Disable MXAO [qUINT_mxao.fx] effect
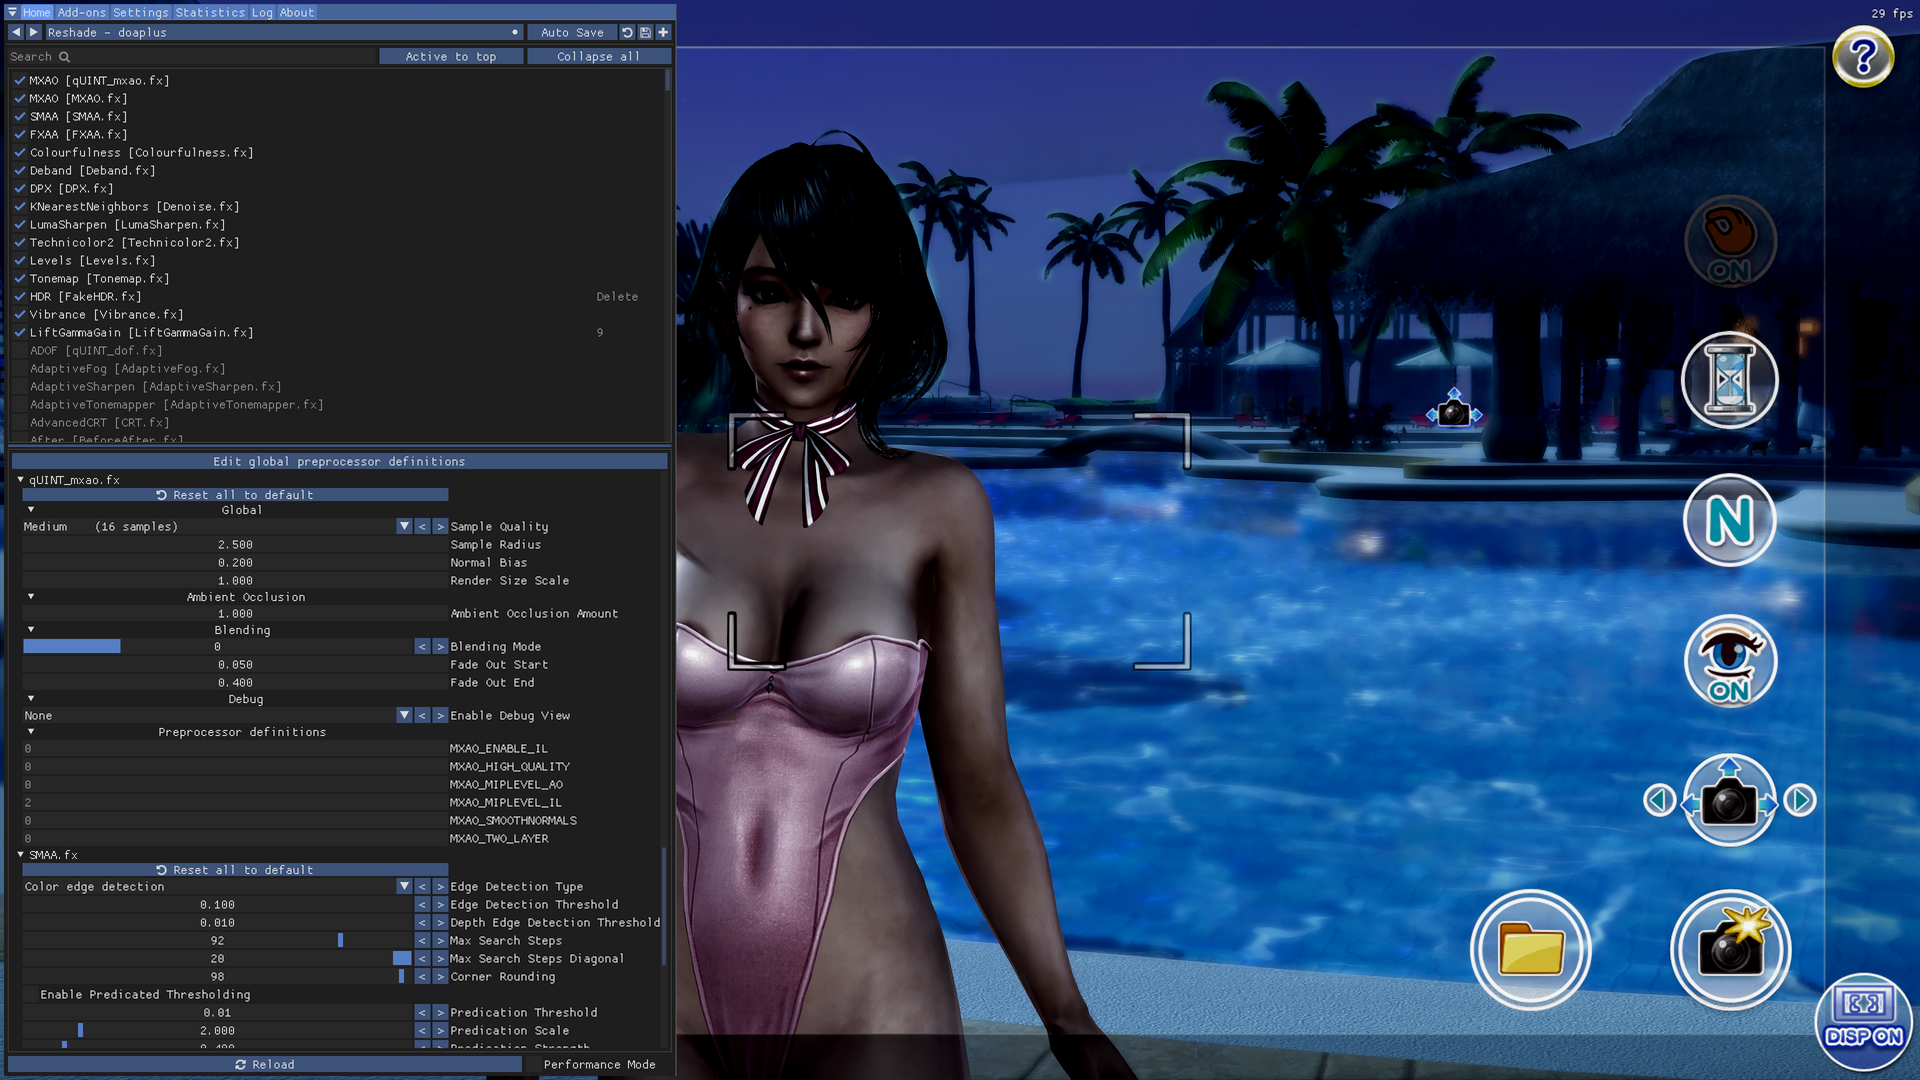This screenshot has height=1080, width=1920. tap(20, 81)
